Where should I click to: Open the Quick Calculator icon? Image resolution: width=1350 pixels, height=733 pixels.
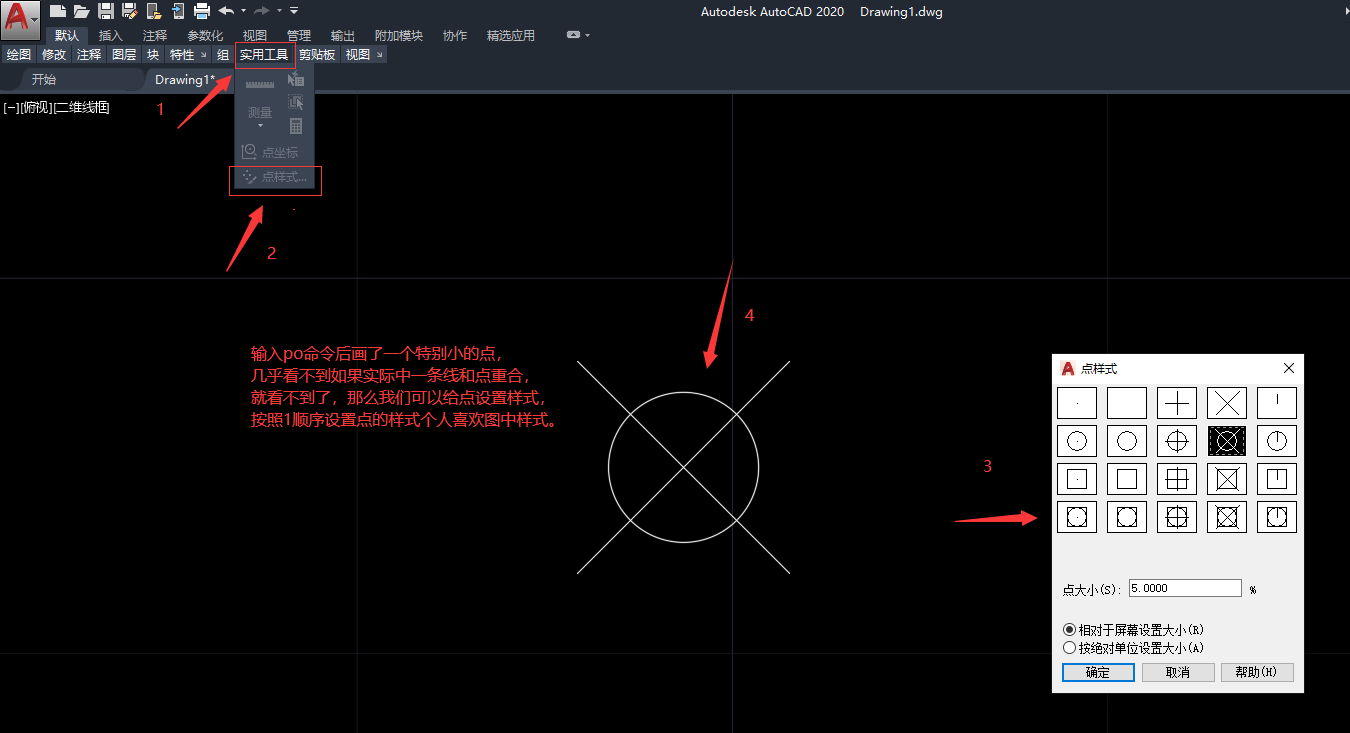(x=296, y=126)
